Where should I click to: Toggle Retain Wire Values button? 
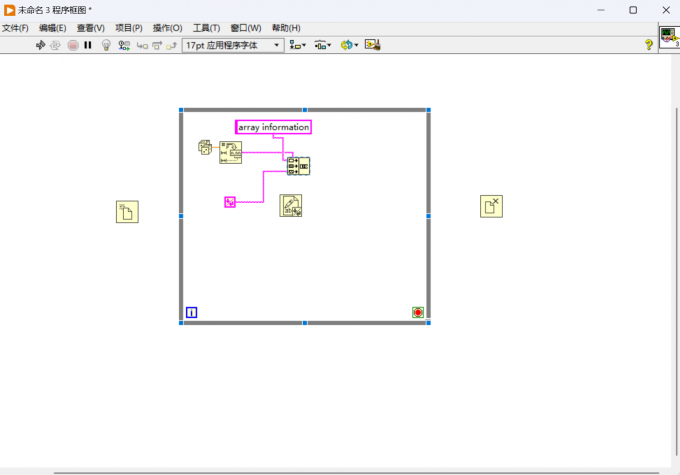click(124, 45)
